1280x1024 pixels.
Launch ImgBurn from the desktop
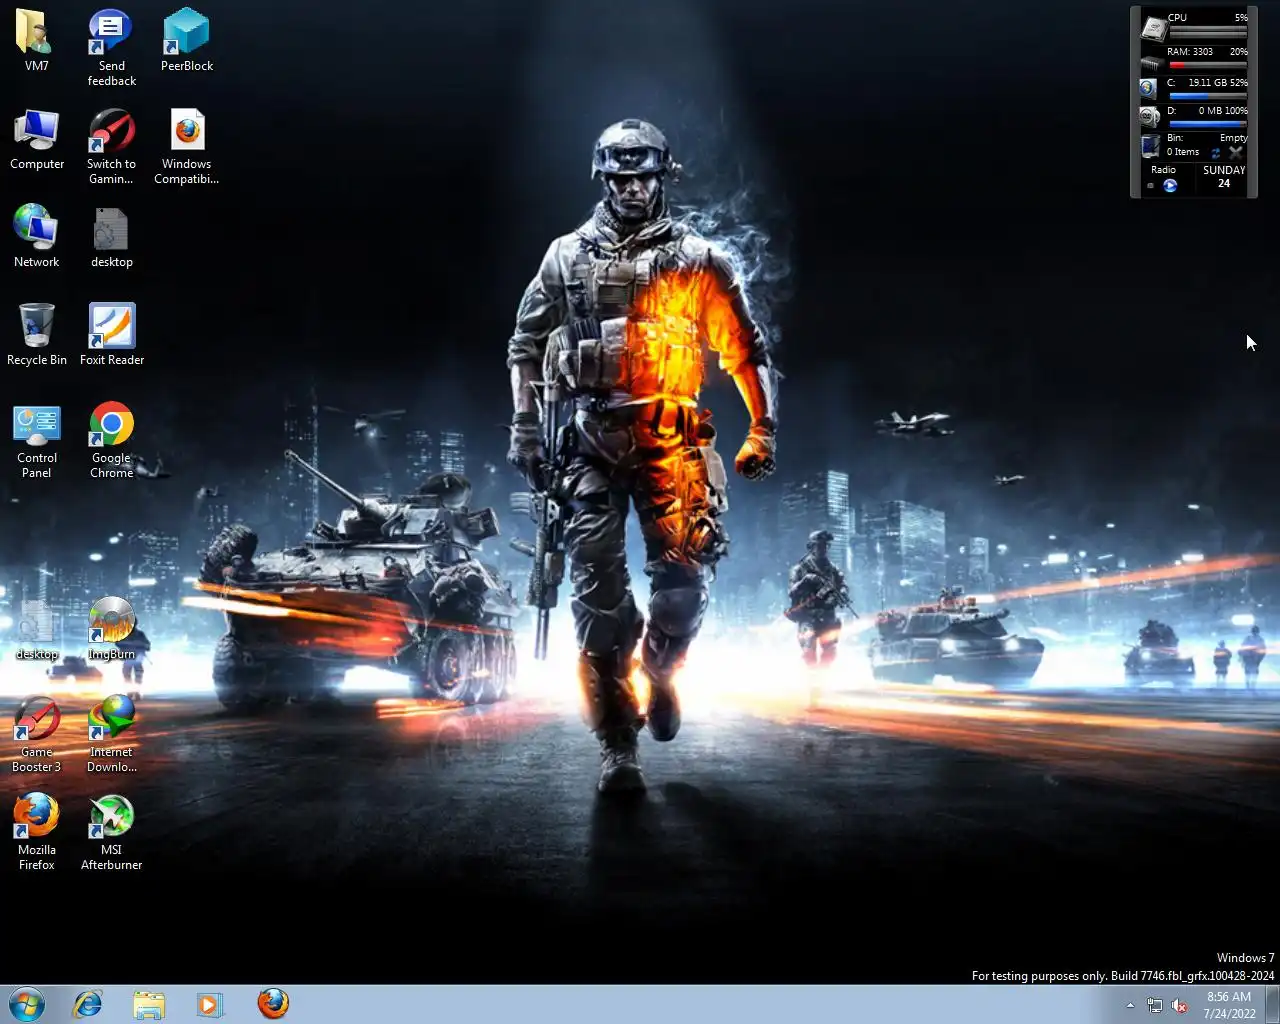pos(111,629)
